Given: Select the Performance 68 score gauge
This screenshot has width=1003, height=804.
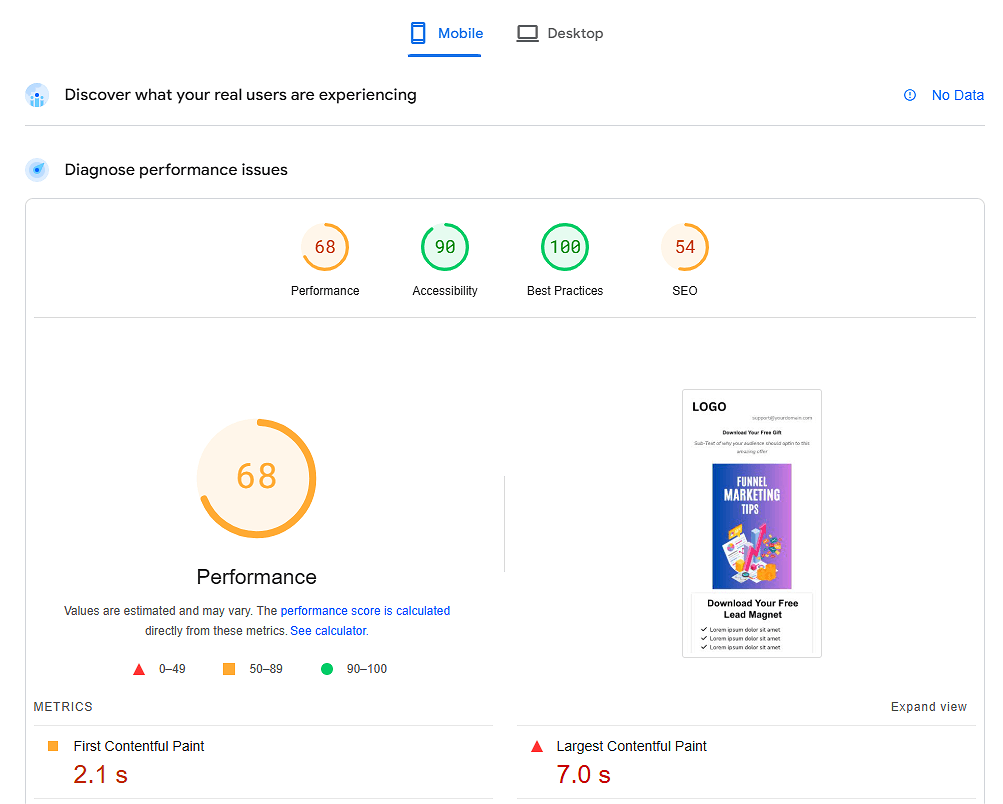Looking at the screenshot, I should coord(325,247).
